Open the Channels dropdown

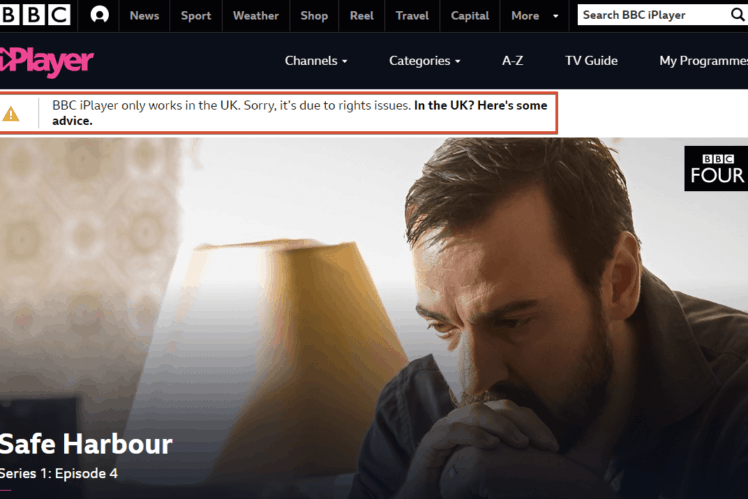click(316, 61)
